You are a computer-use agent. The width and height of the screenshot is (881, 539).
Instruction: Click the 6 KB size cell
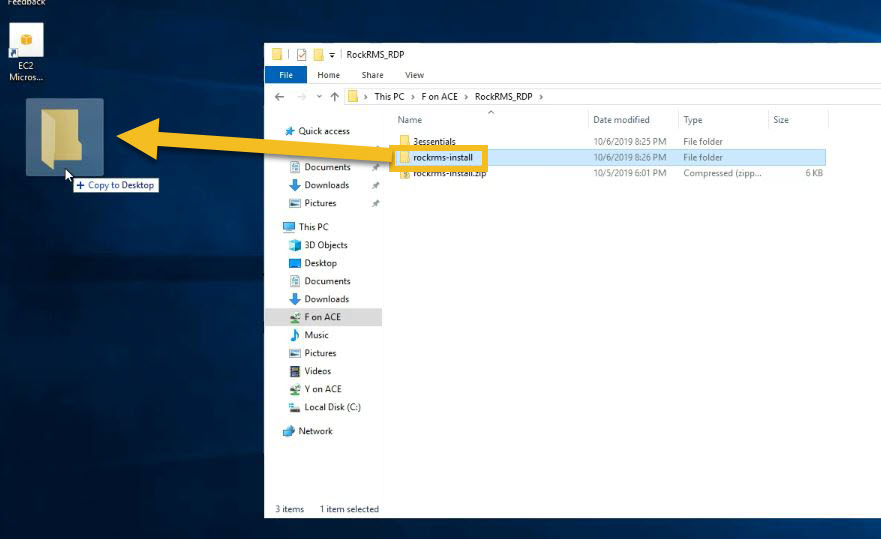[x=814, y=173]
